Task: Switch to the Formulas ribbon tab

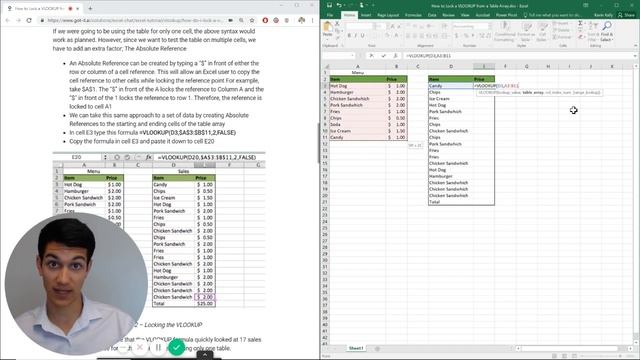Action: pos(413,15)
